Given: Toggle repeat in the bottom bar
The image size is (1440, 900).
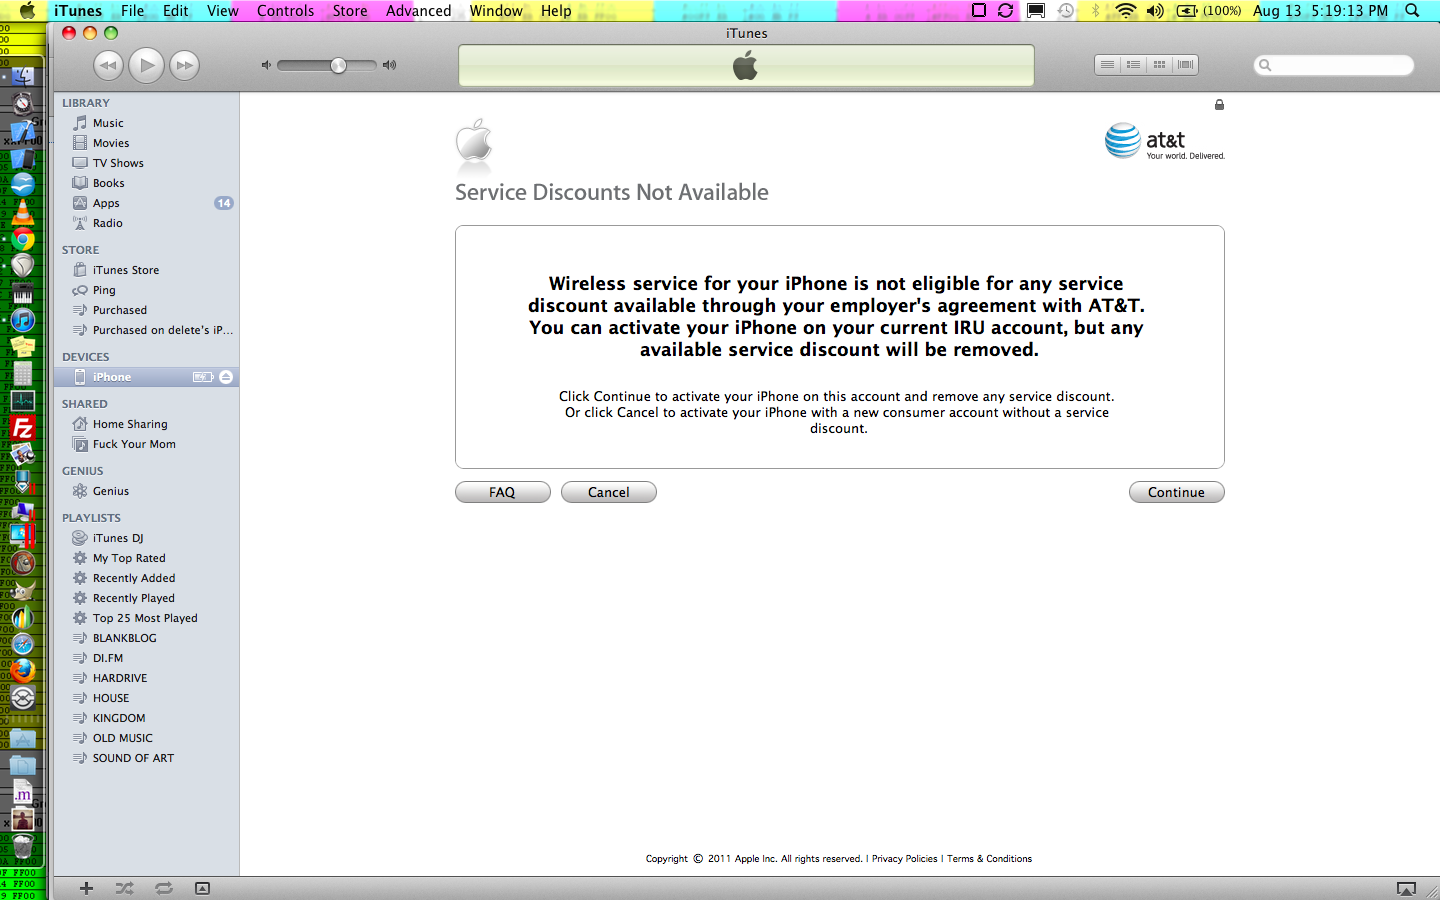Looking at the screenshot, I should [x=164, y=888].
